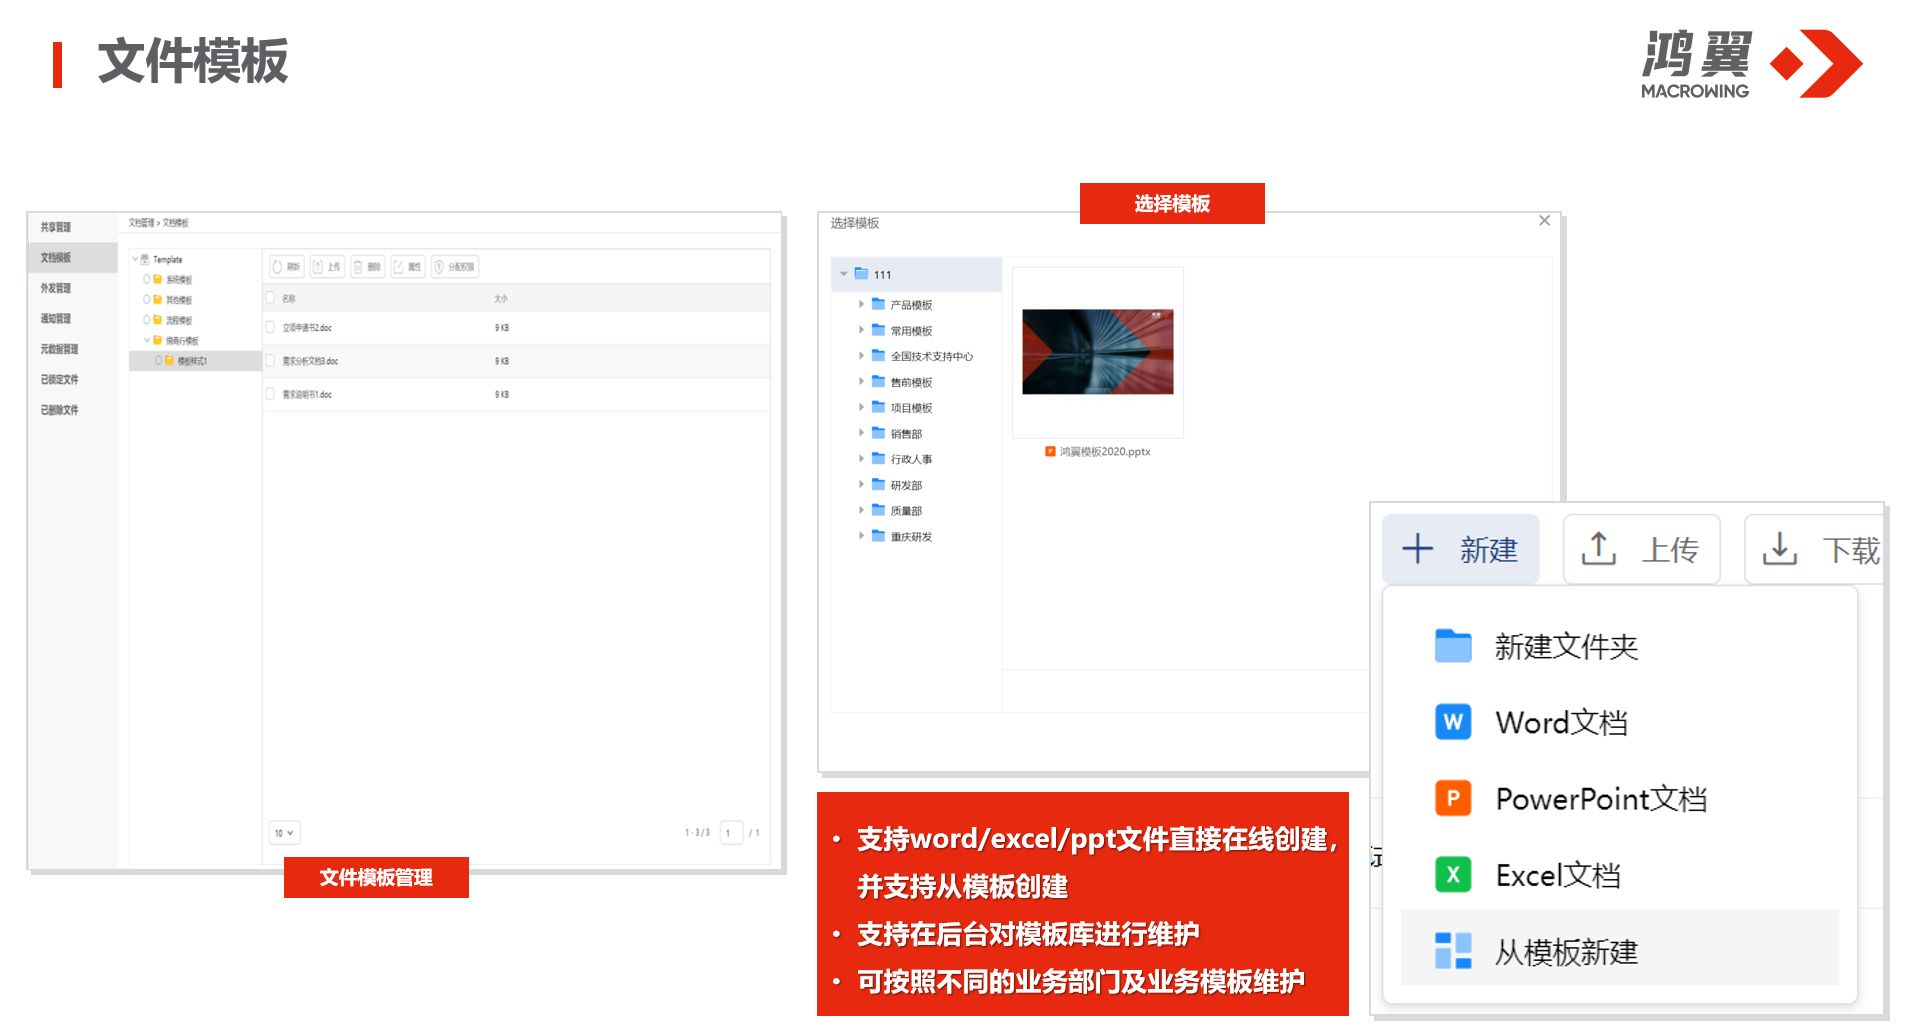Open the page size dropdown showing 10
The width and height of the screenshot is (1920, 1025).
(x=284, y=833)
